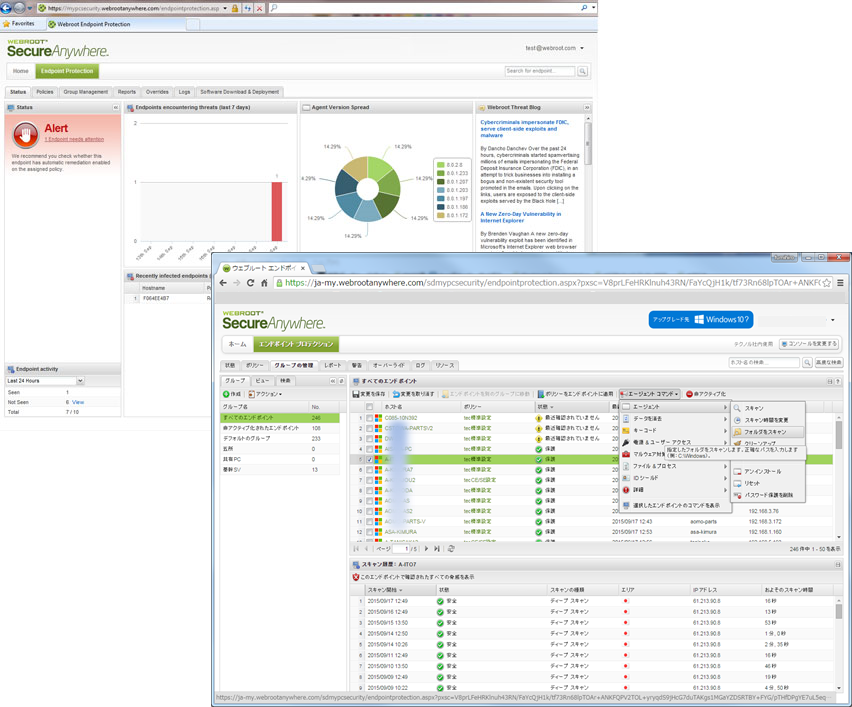This screenshot has height=707, width=852.
Task: Click the Scan (スキャン) magnifier icon in submenu
Action: [737, 408]
